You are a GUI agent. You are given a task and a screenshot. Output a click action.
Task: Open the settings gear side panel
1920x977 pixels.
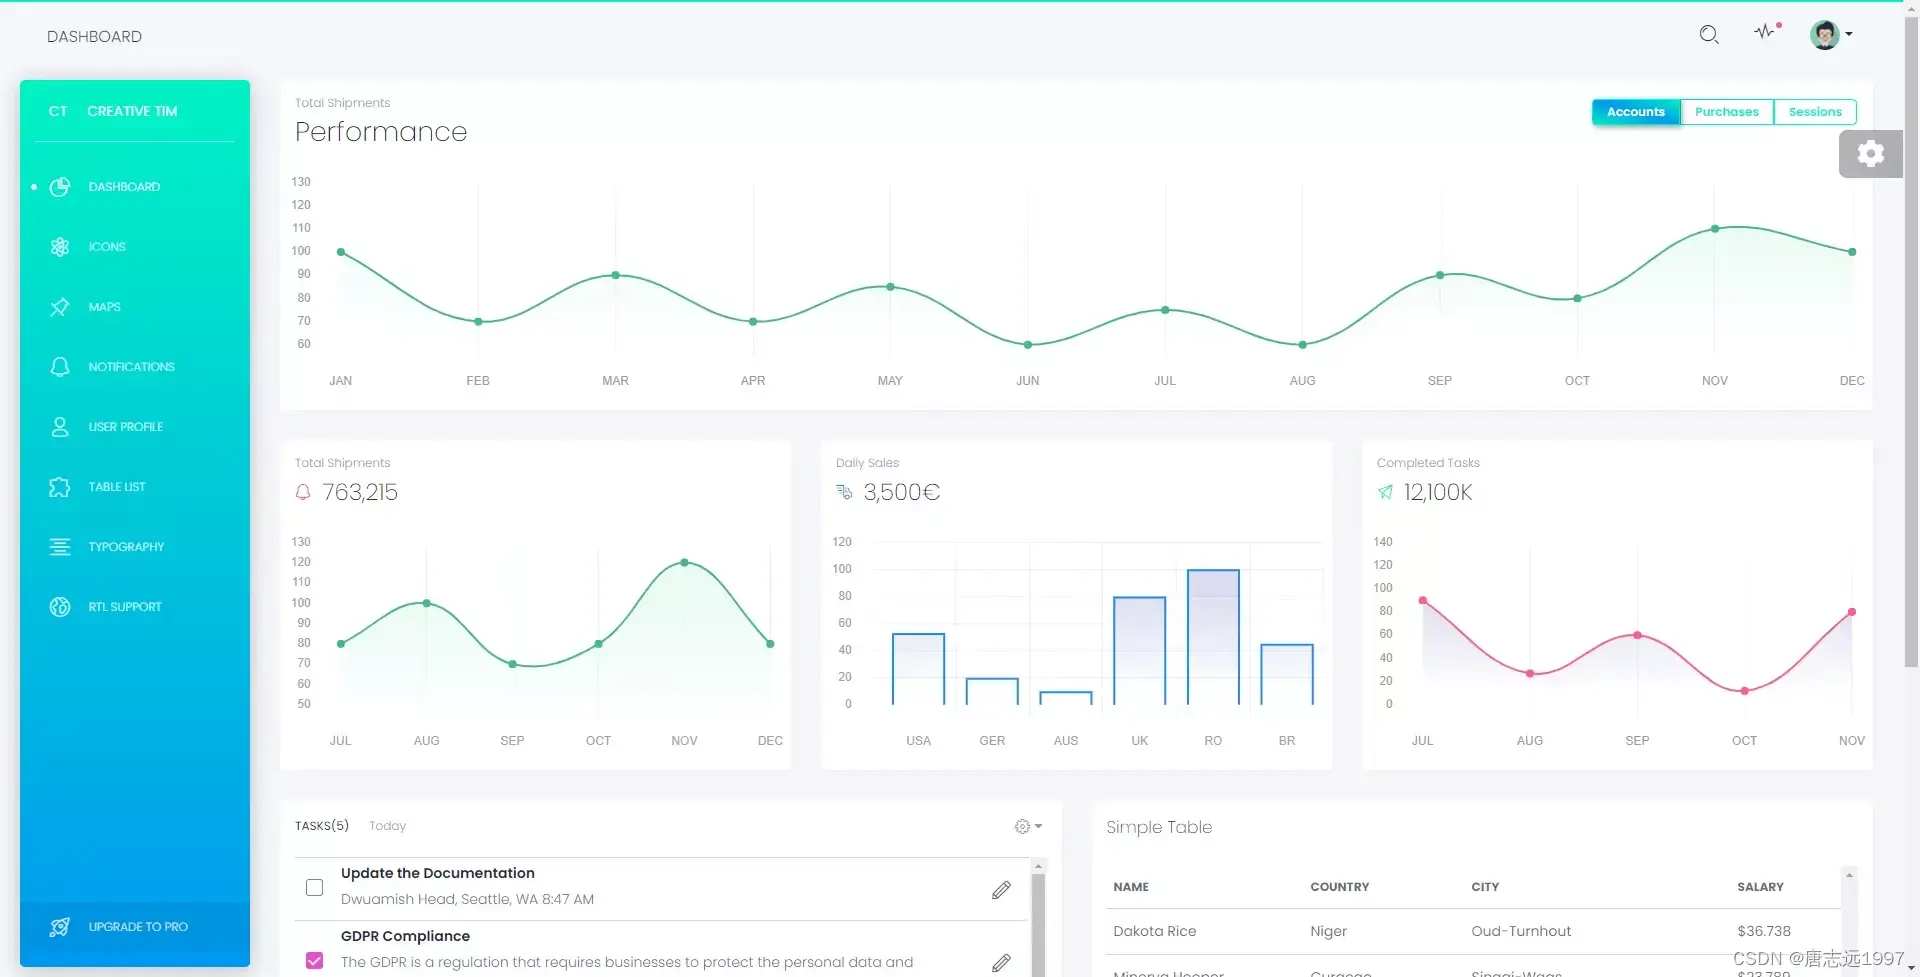coord(1871,153)
